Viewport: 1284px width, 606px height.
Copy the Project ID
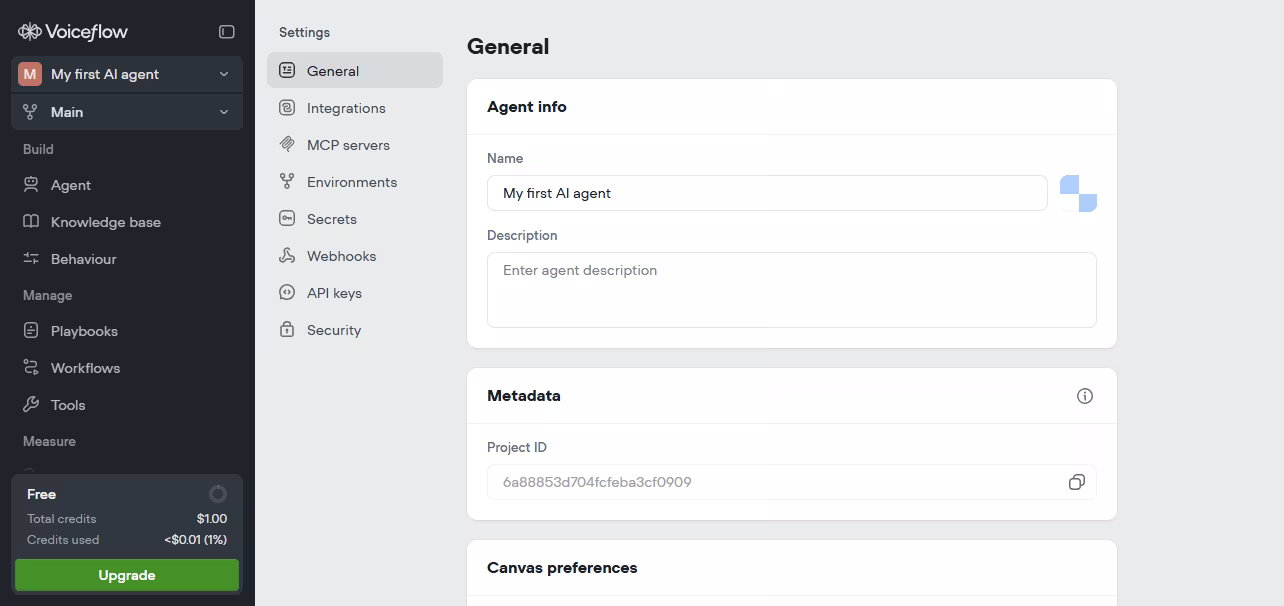[1077, 482]
